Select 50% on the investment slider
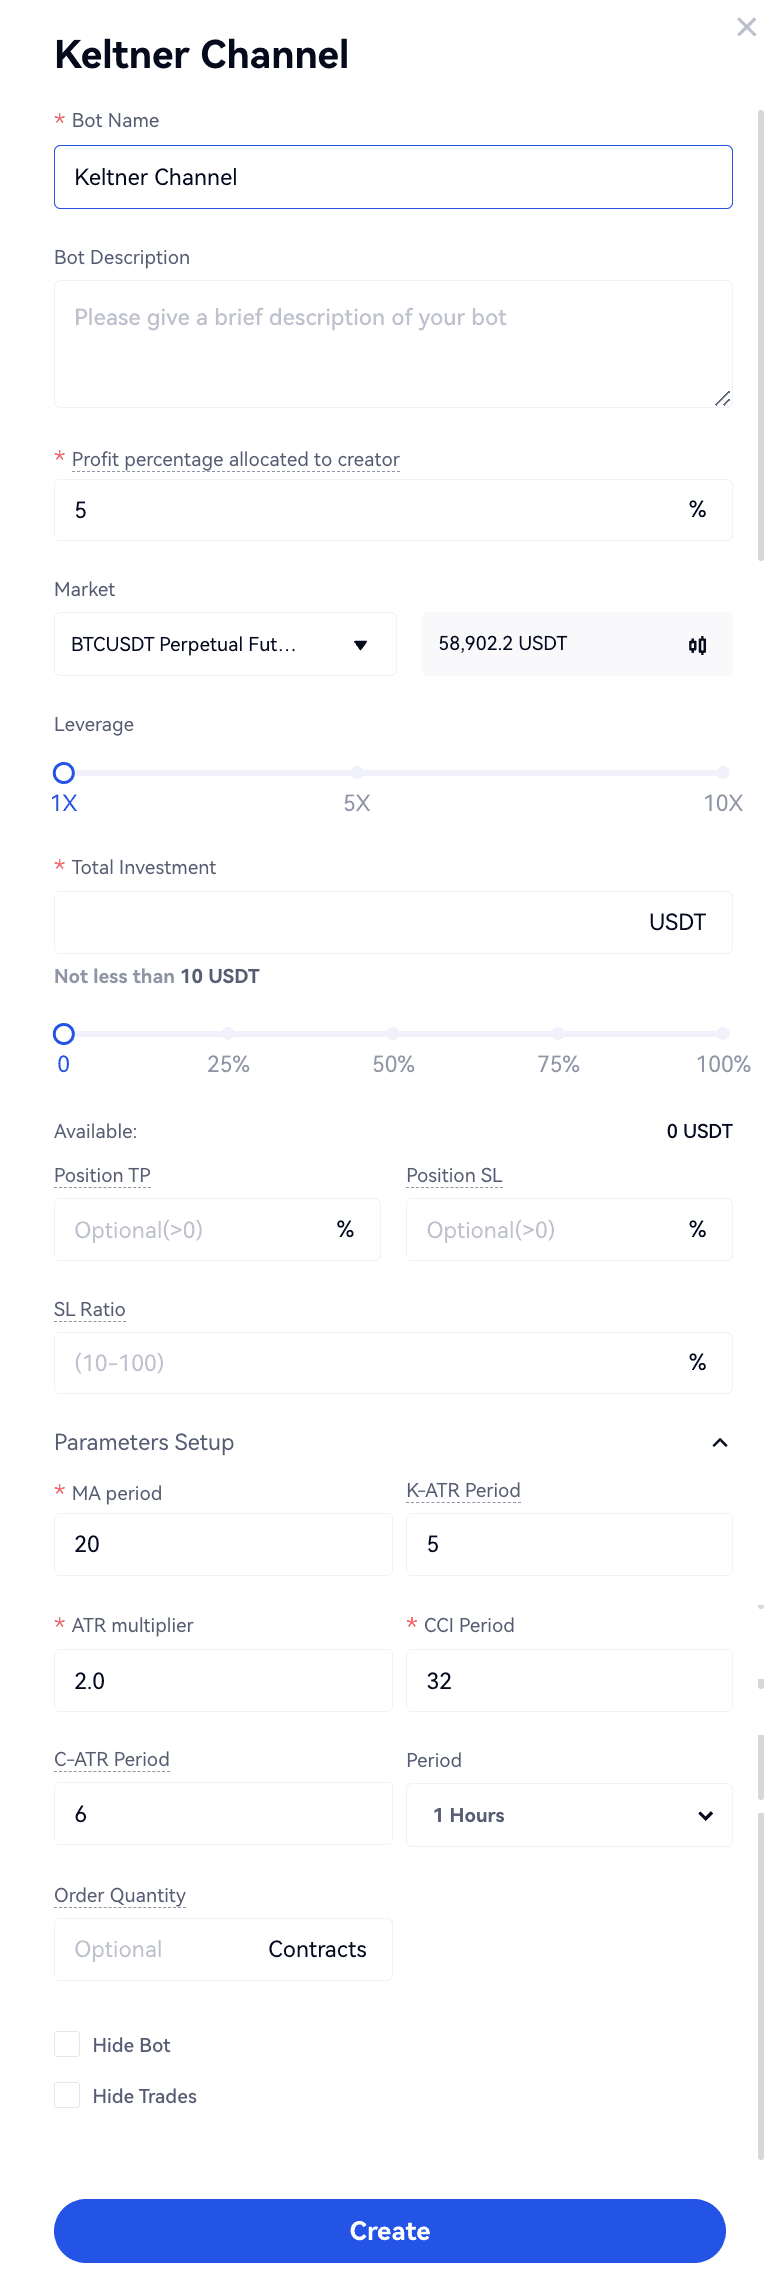 pos(393,1033)
